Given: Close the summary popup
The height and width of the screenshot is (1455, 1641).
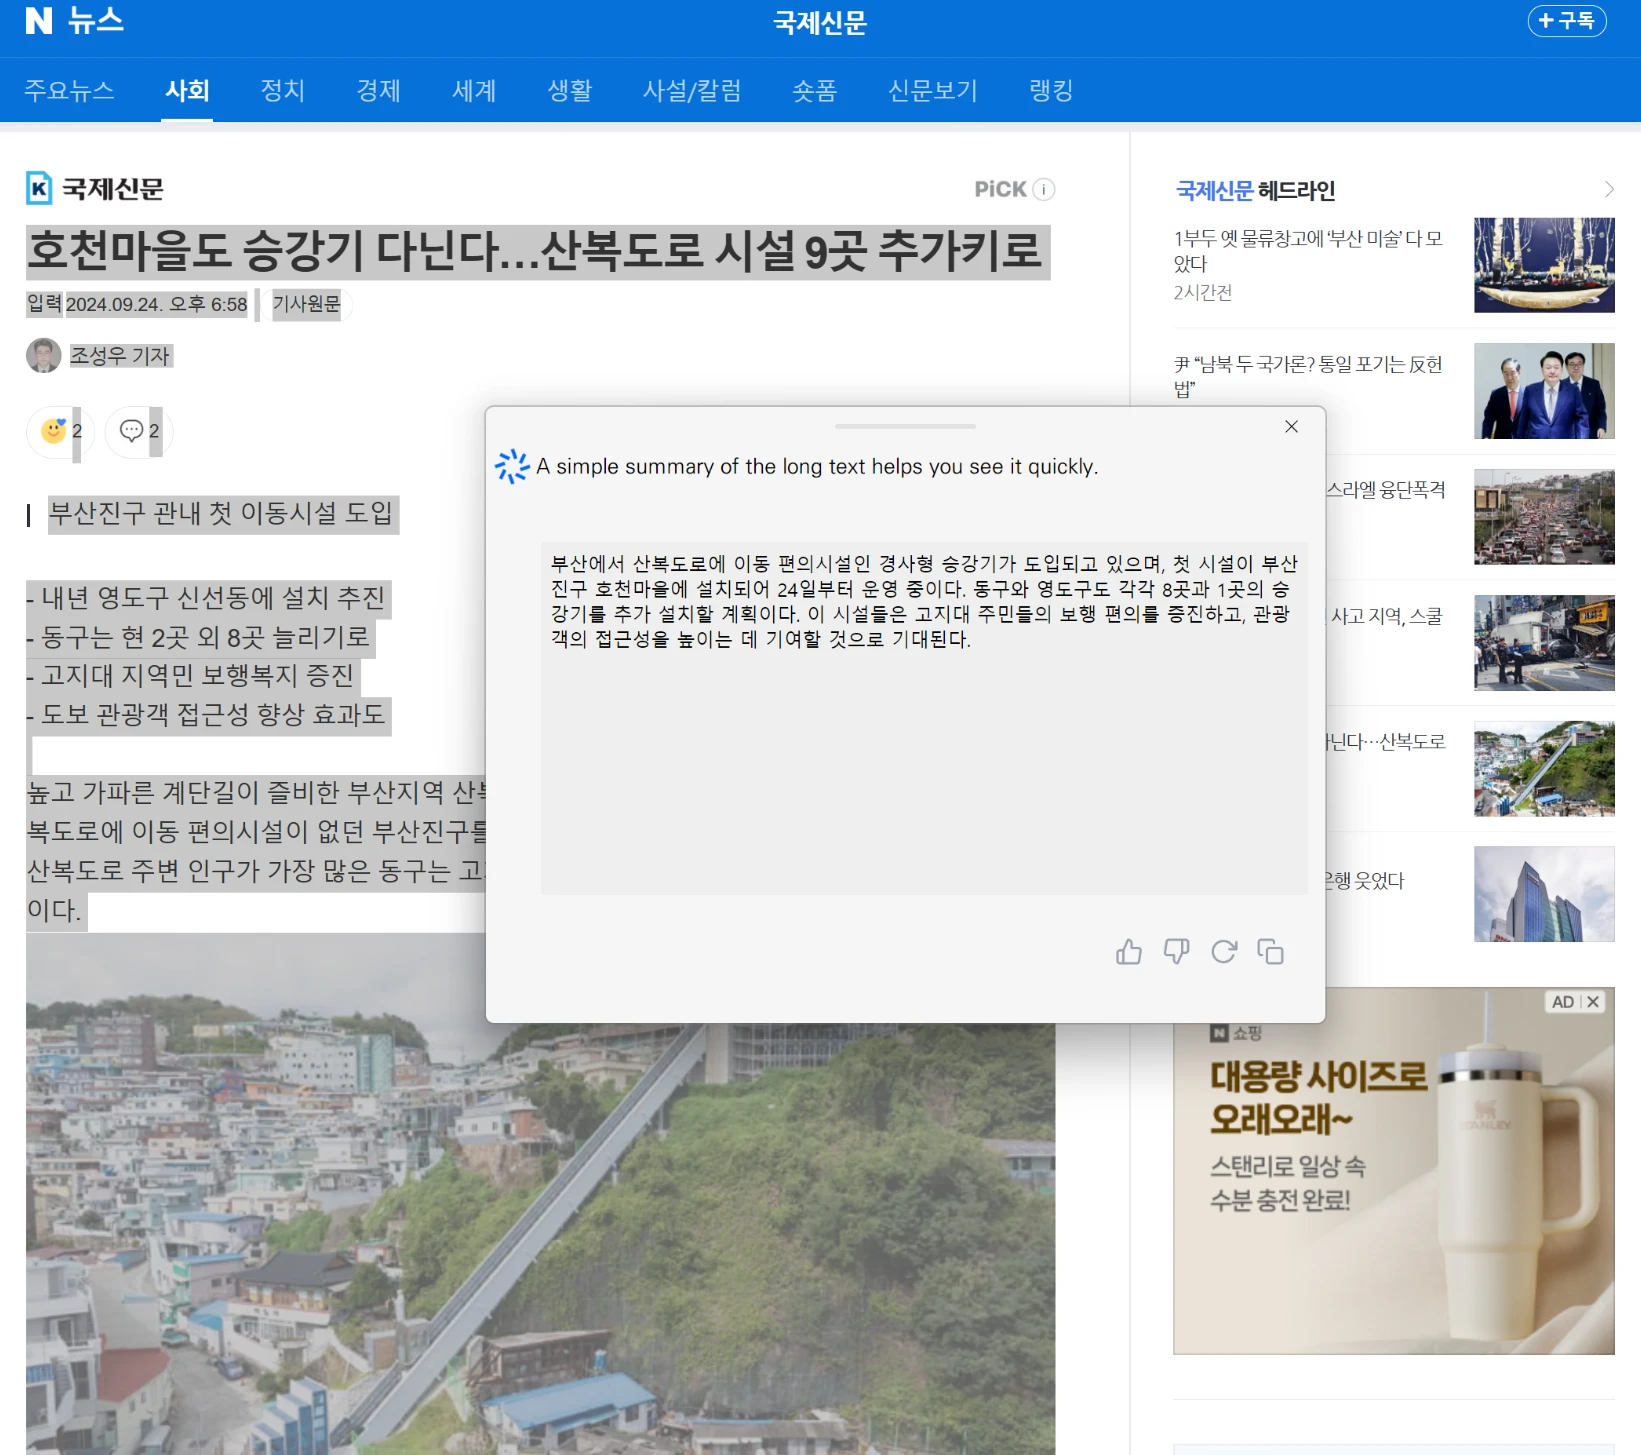Looking at the screenshot, I should [x=1291, y=427].
